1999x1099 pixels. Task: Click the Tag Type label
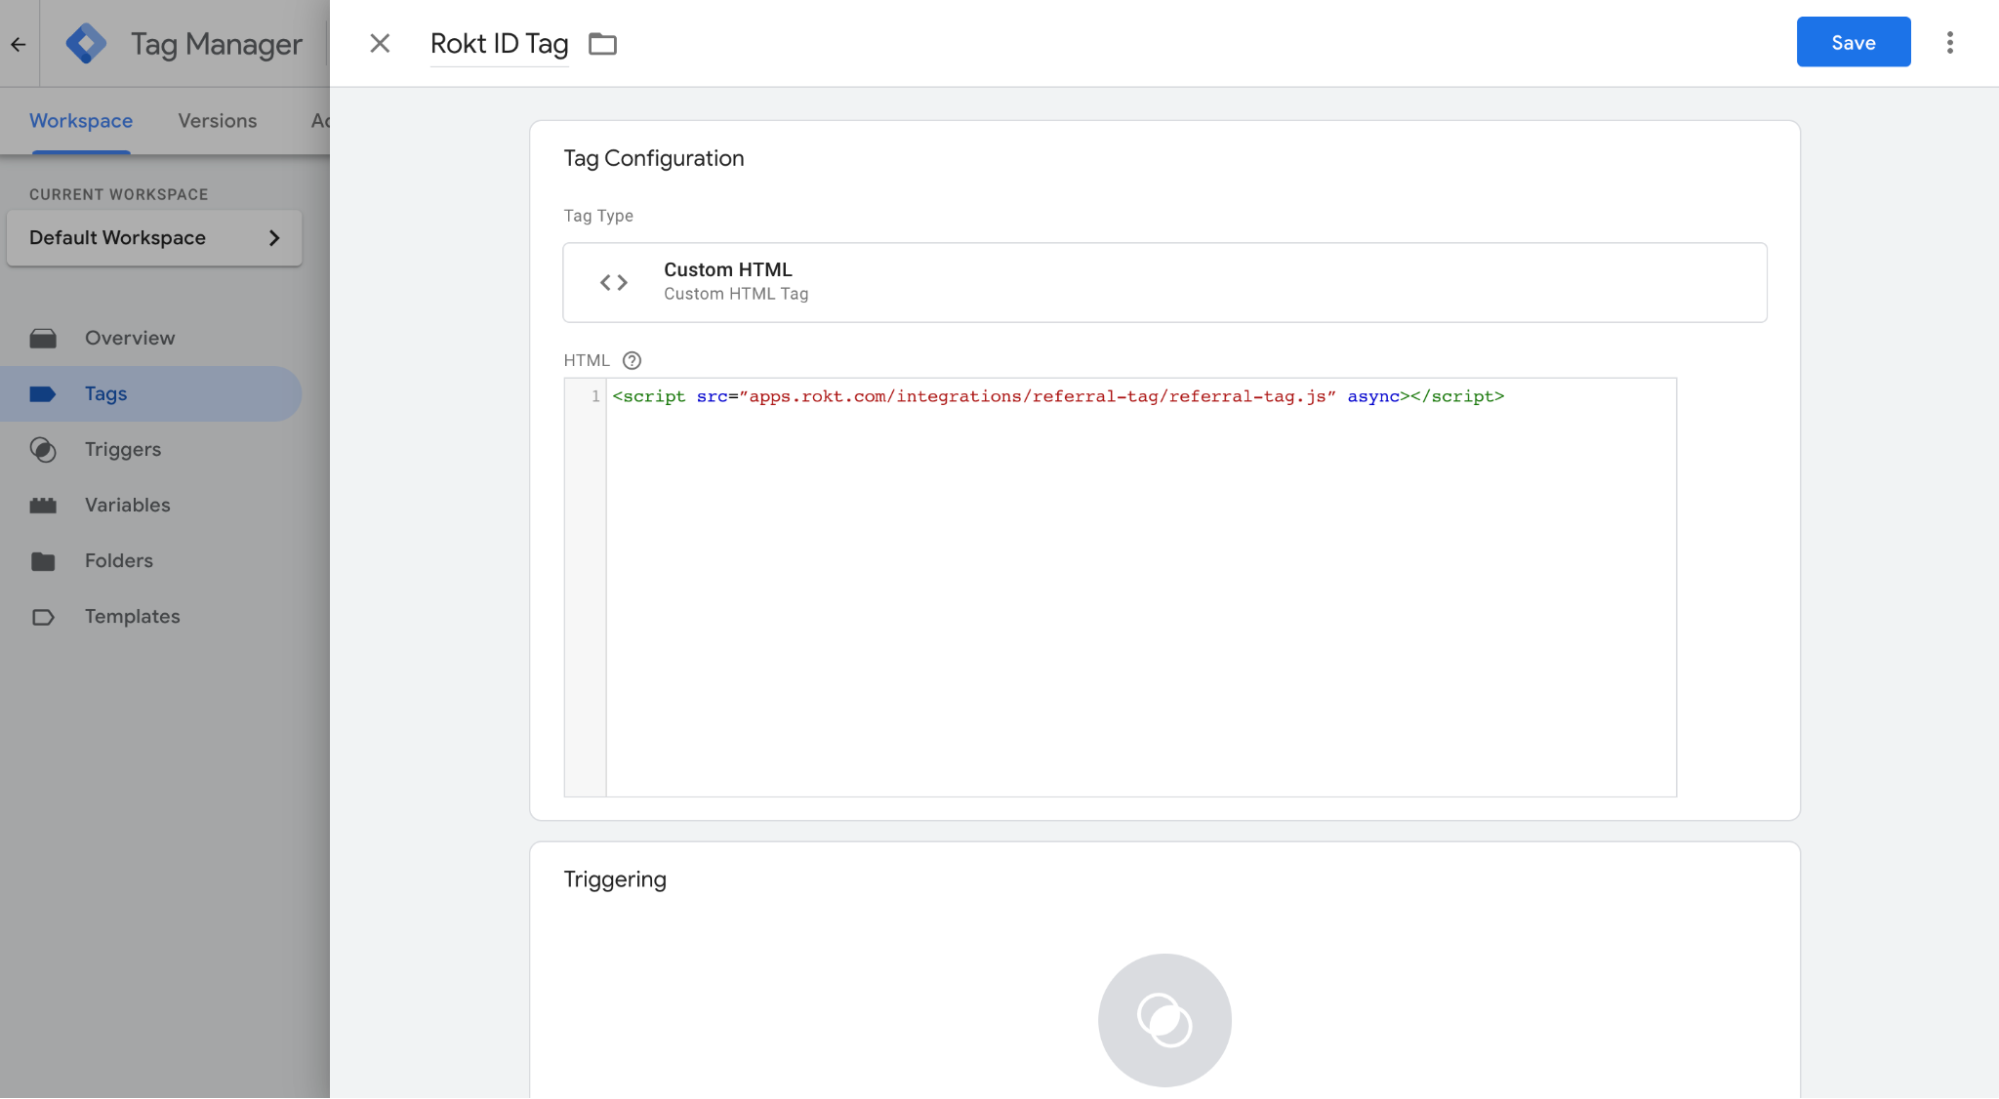598,215
